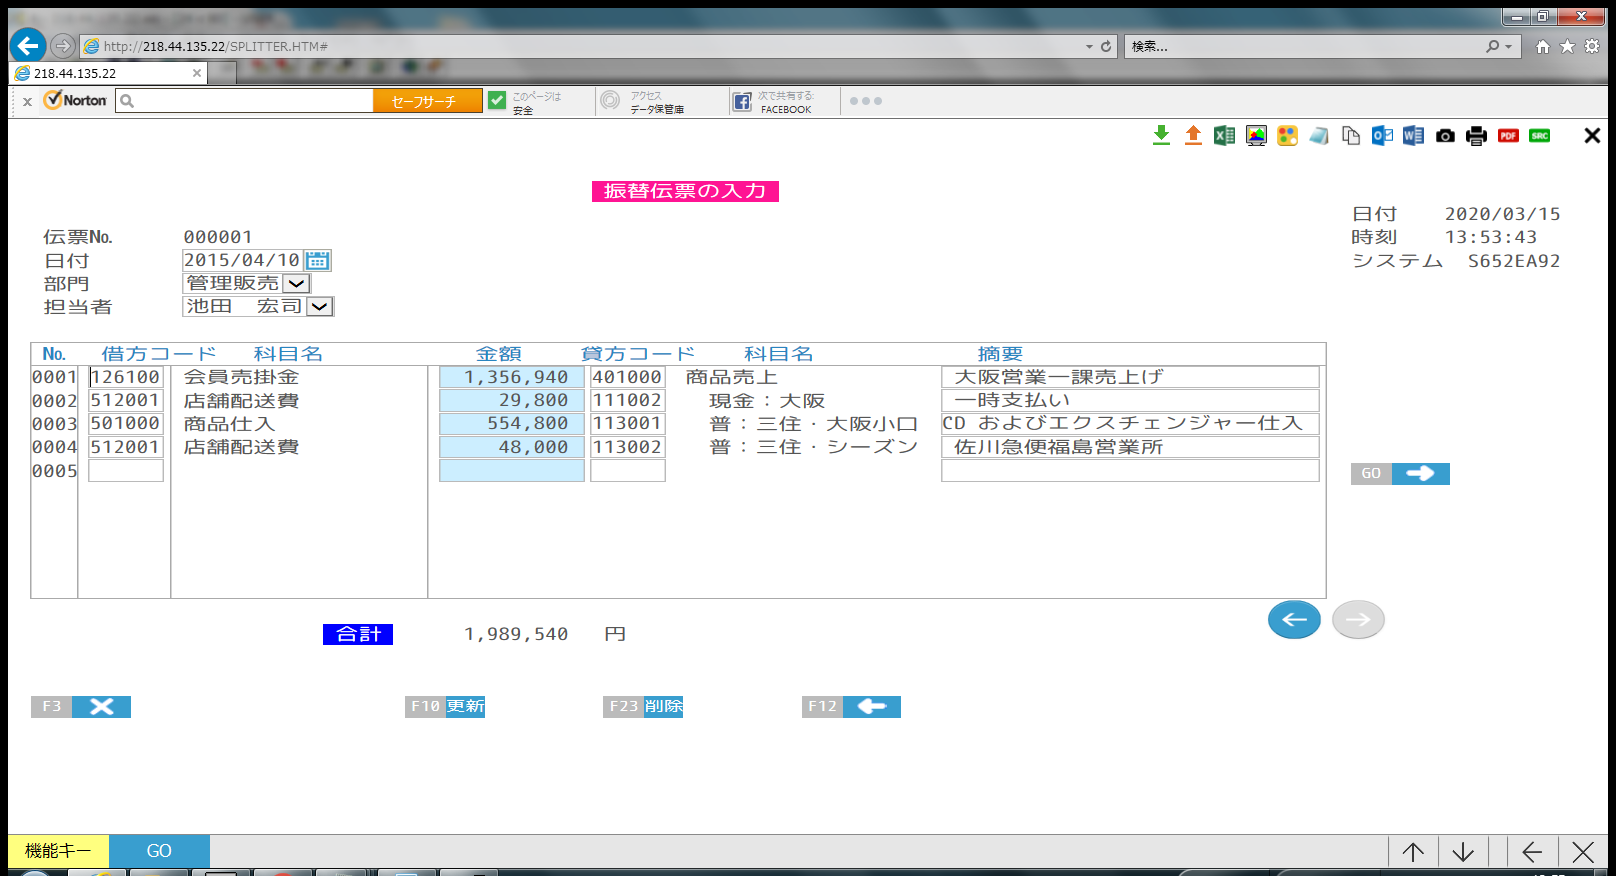Click the Word export icon

[1413, 136]
